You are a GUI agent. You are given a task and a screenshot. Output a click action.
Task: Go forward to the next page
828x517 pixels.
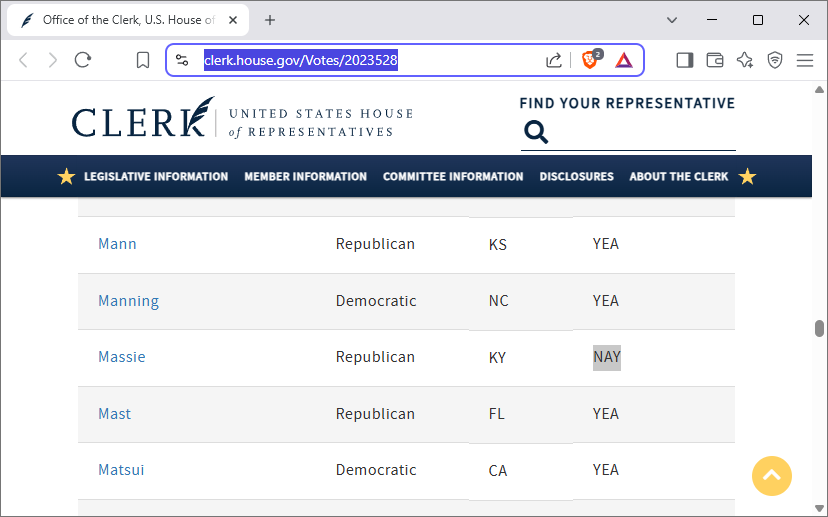(53, 60)
